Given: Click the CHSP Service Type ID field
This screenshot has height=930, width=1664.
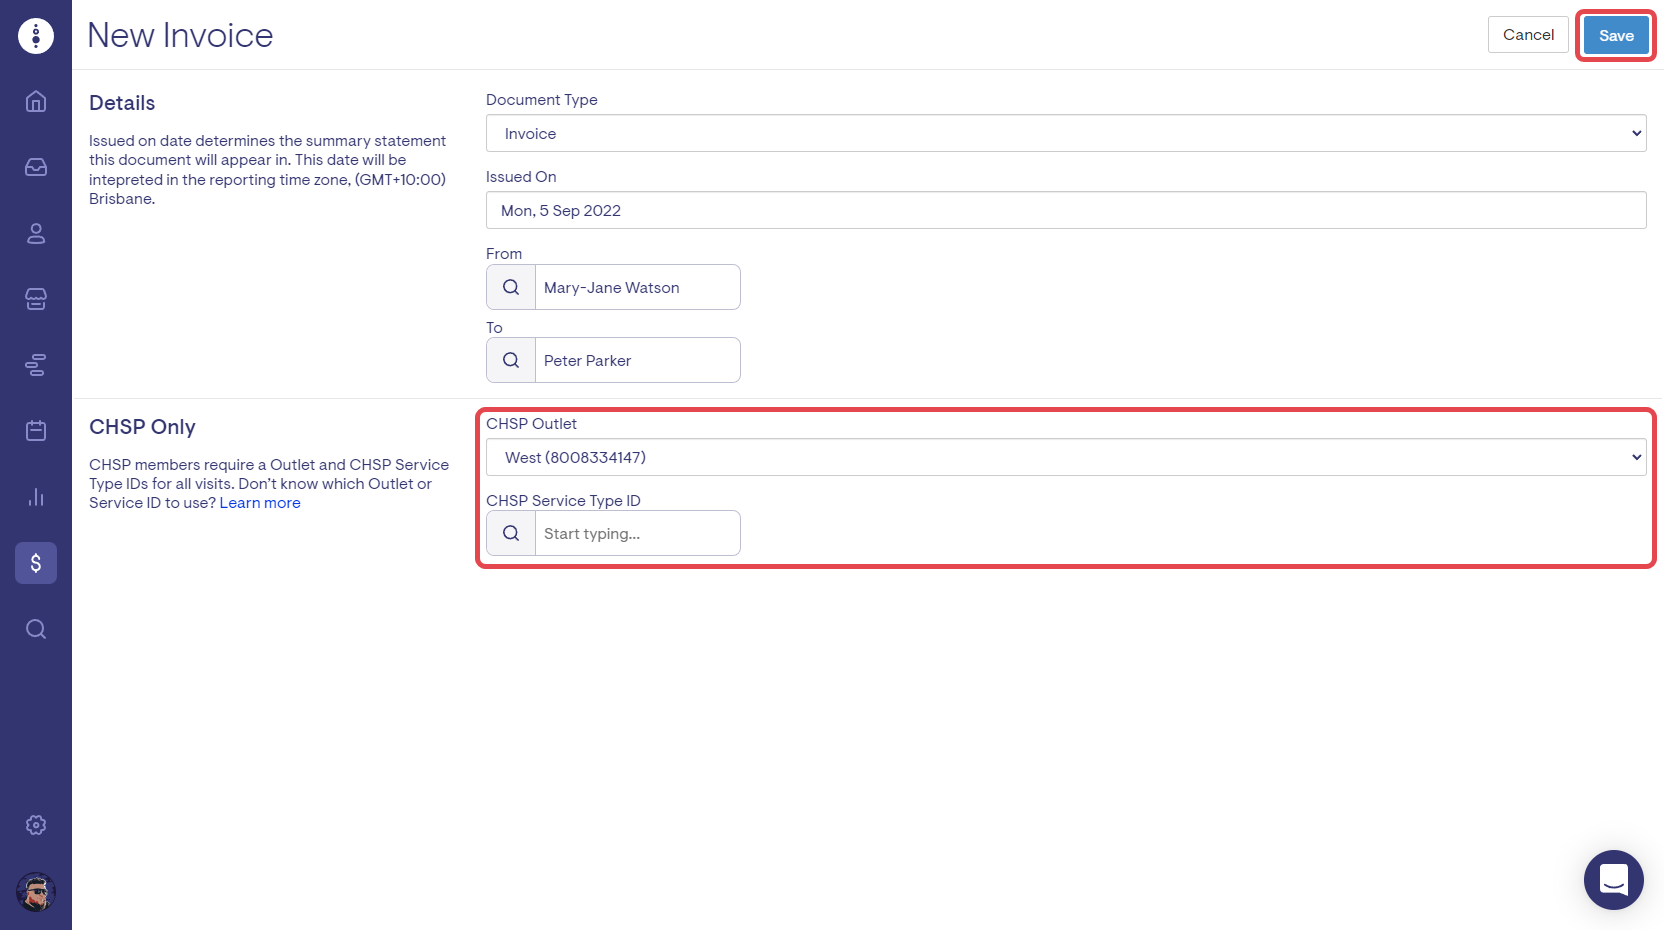Looking at the screenshot, I should pyautogui.click(x=637, y=534).
